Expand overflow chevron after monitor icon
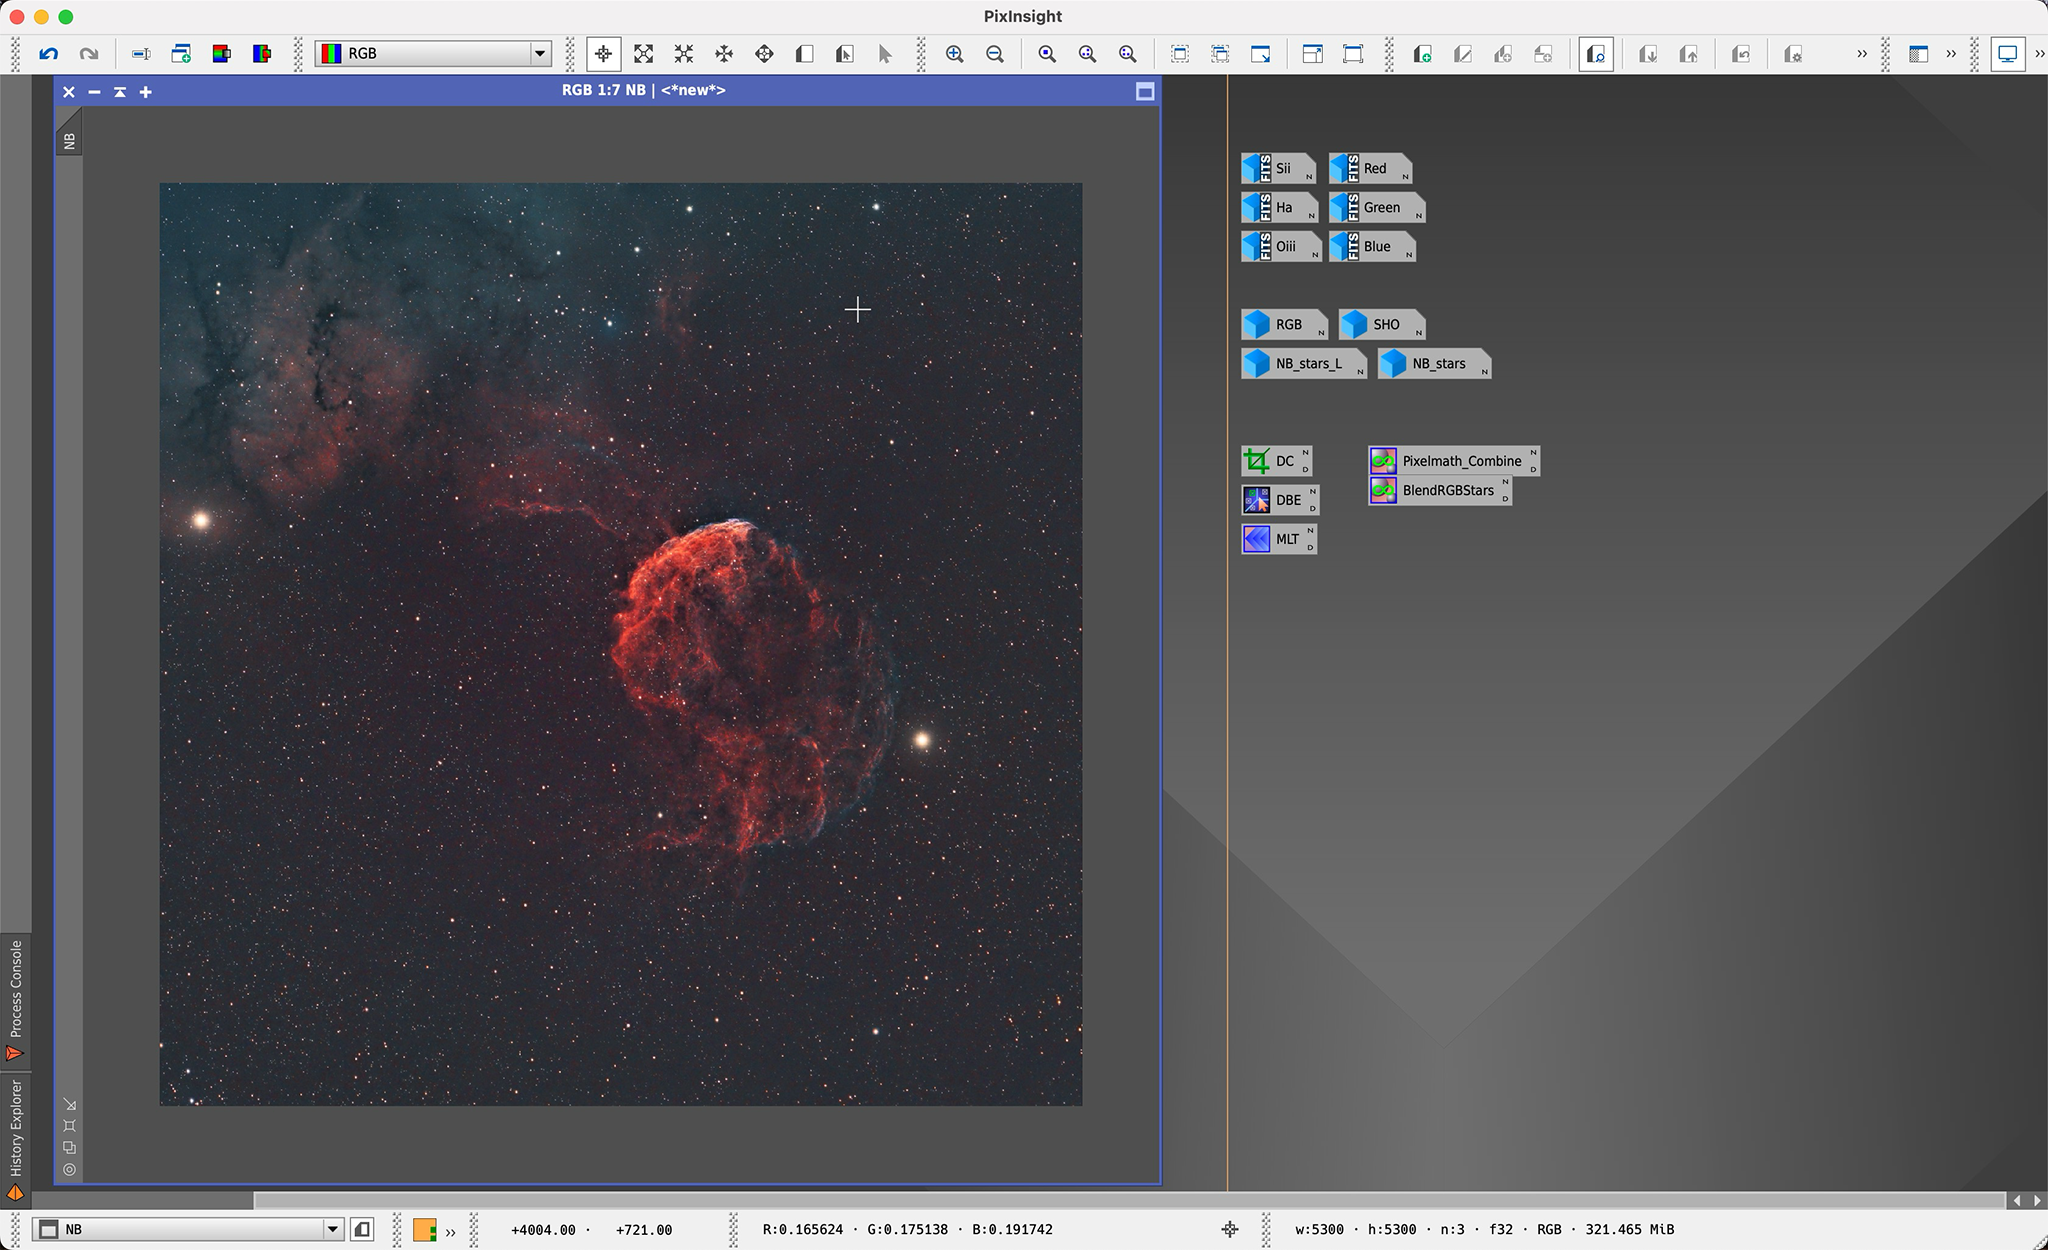Screen dimensions: 2048x1250 point(2039,54)
